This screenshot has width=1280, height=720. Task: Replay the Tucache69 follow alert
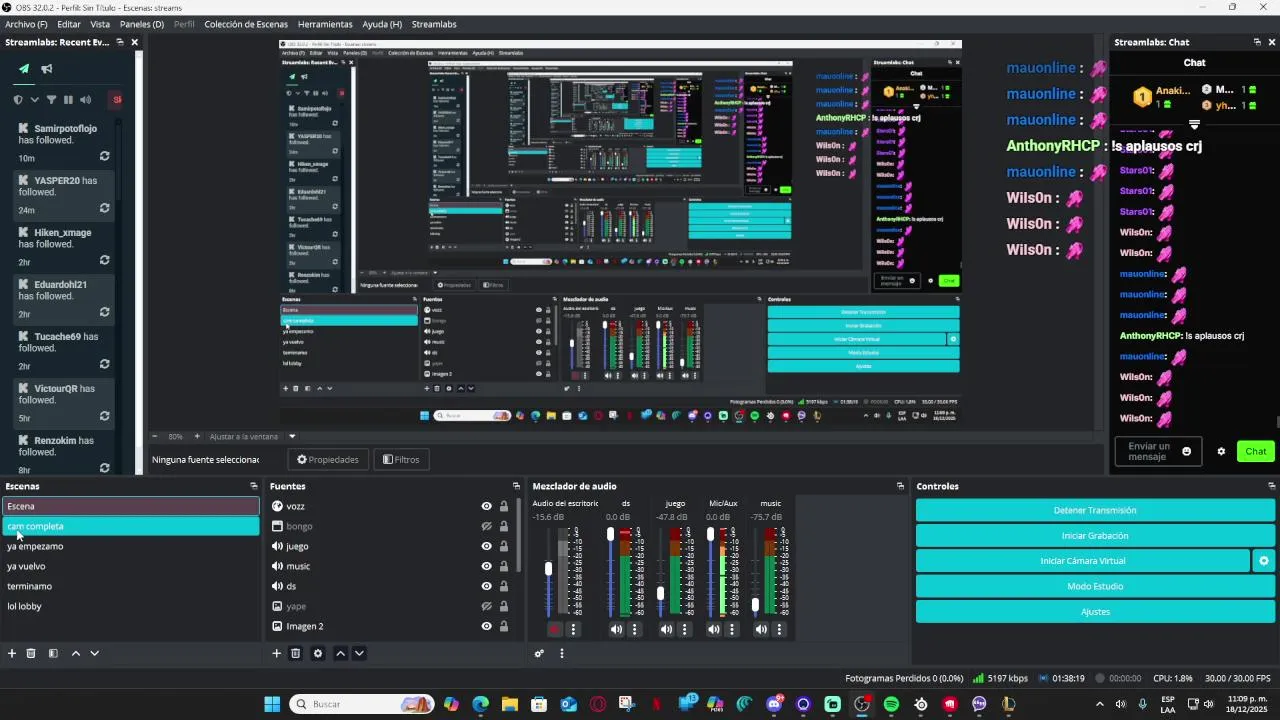coord(104,365)
